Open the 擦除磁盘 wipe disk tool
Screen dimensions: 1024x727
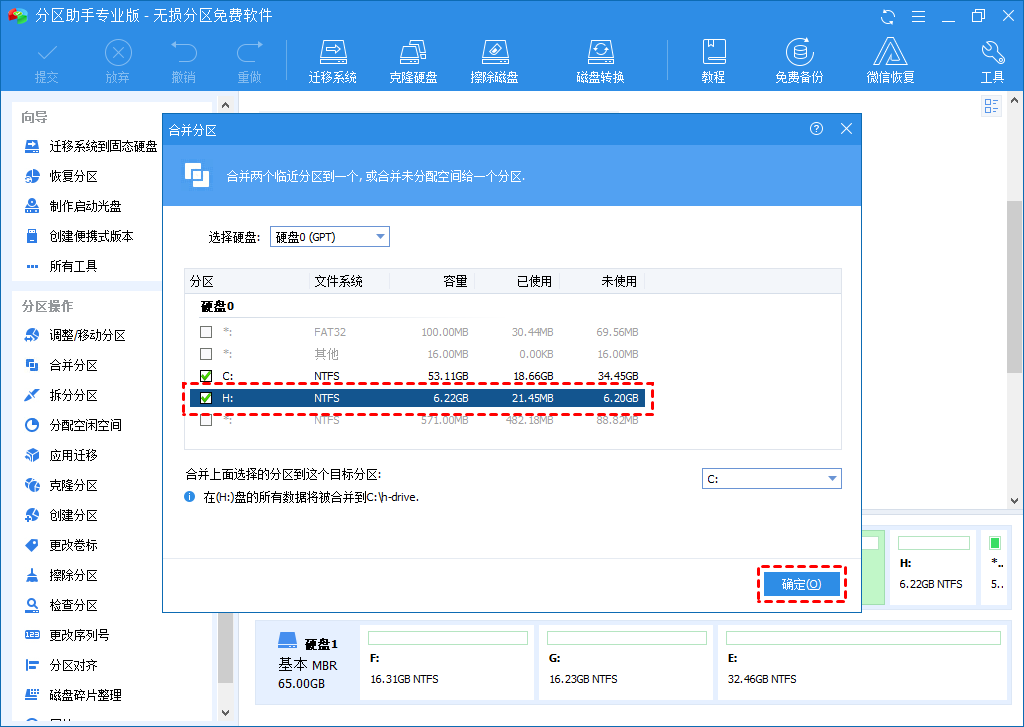pos(495,60)
